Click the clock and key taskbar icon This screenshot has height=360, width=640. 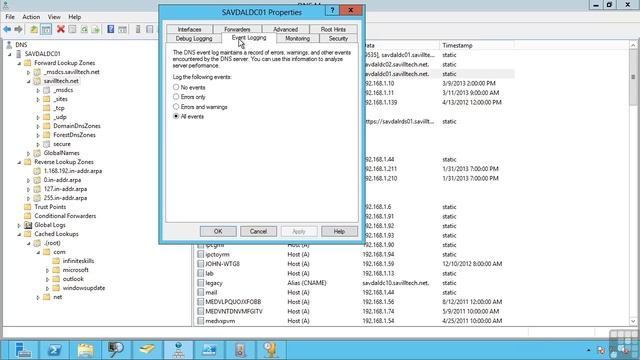271,350
